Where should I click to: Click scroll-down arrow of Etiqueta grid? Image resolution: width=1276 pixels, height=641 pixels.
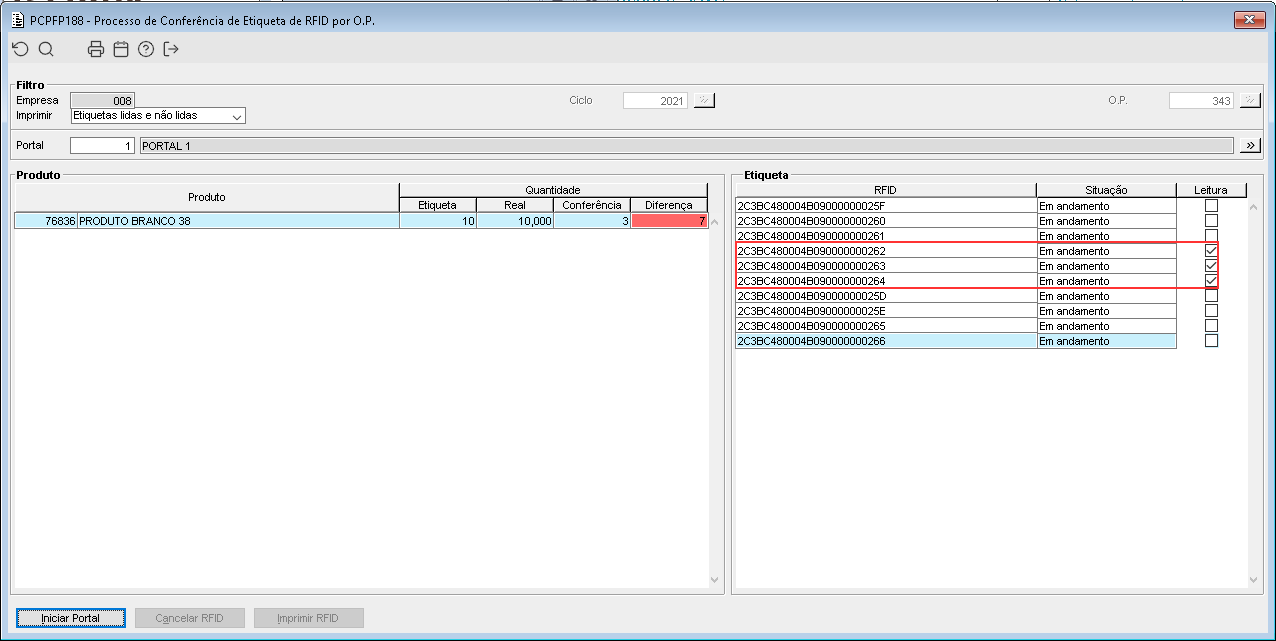(x=1254, y=579)
